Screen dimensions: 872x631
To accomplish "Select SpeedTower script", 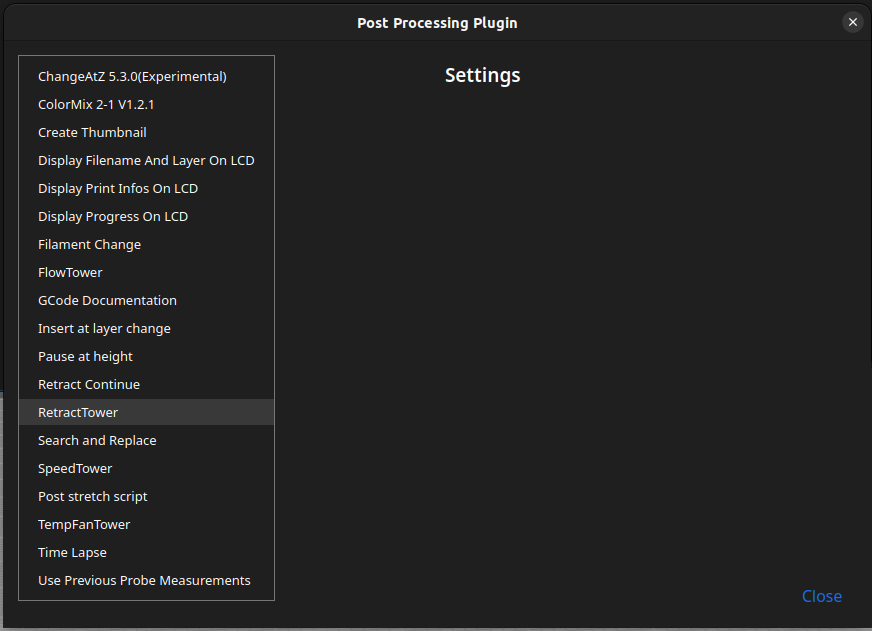I will (75, 468).
